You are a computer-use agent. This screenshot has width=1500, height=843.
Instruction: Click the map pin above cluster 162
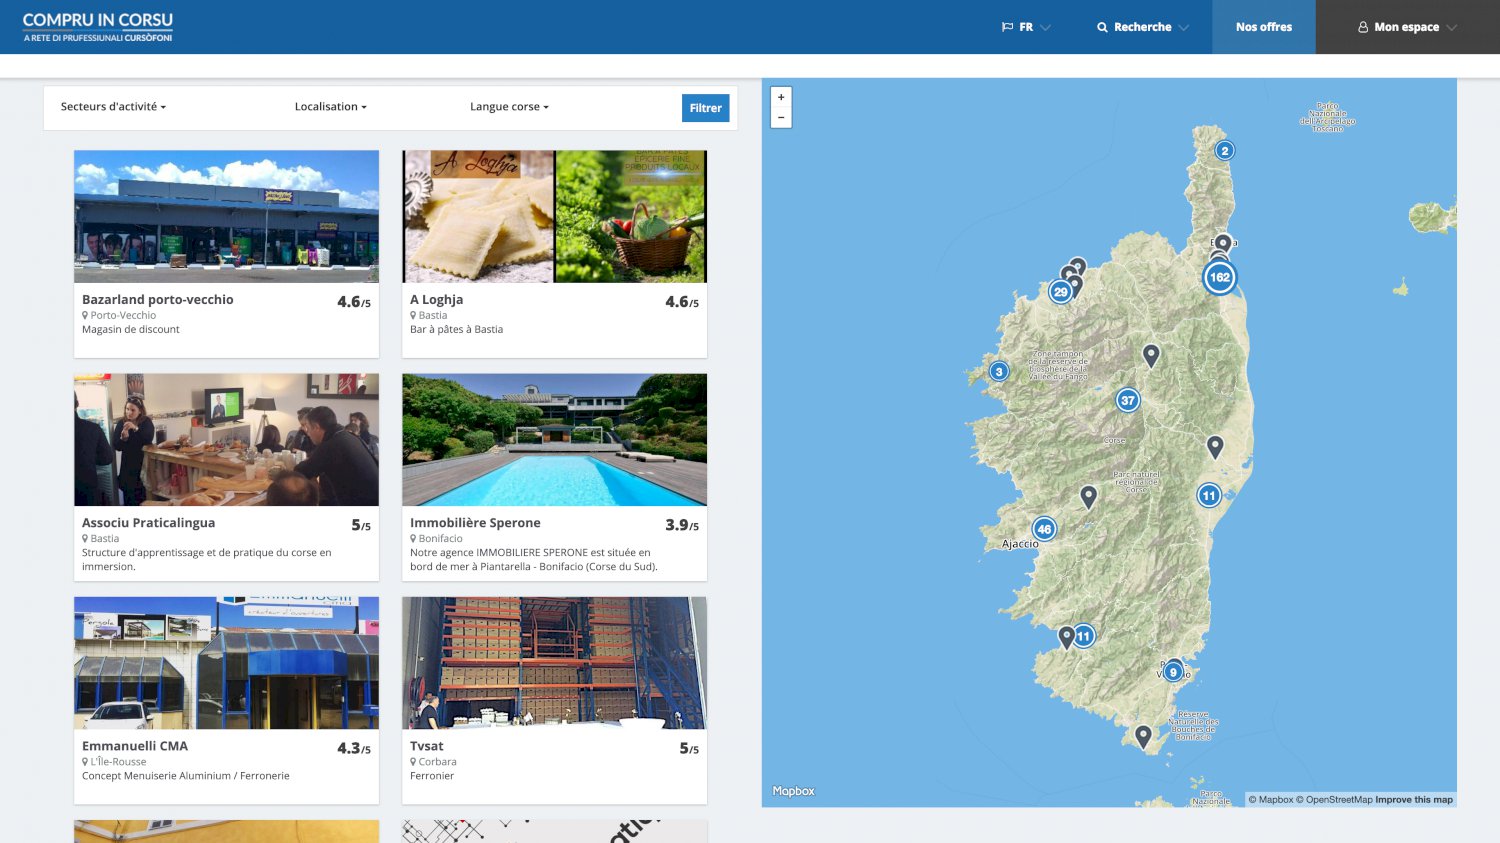(x=1223, y=243)
